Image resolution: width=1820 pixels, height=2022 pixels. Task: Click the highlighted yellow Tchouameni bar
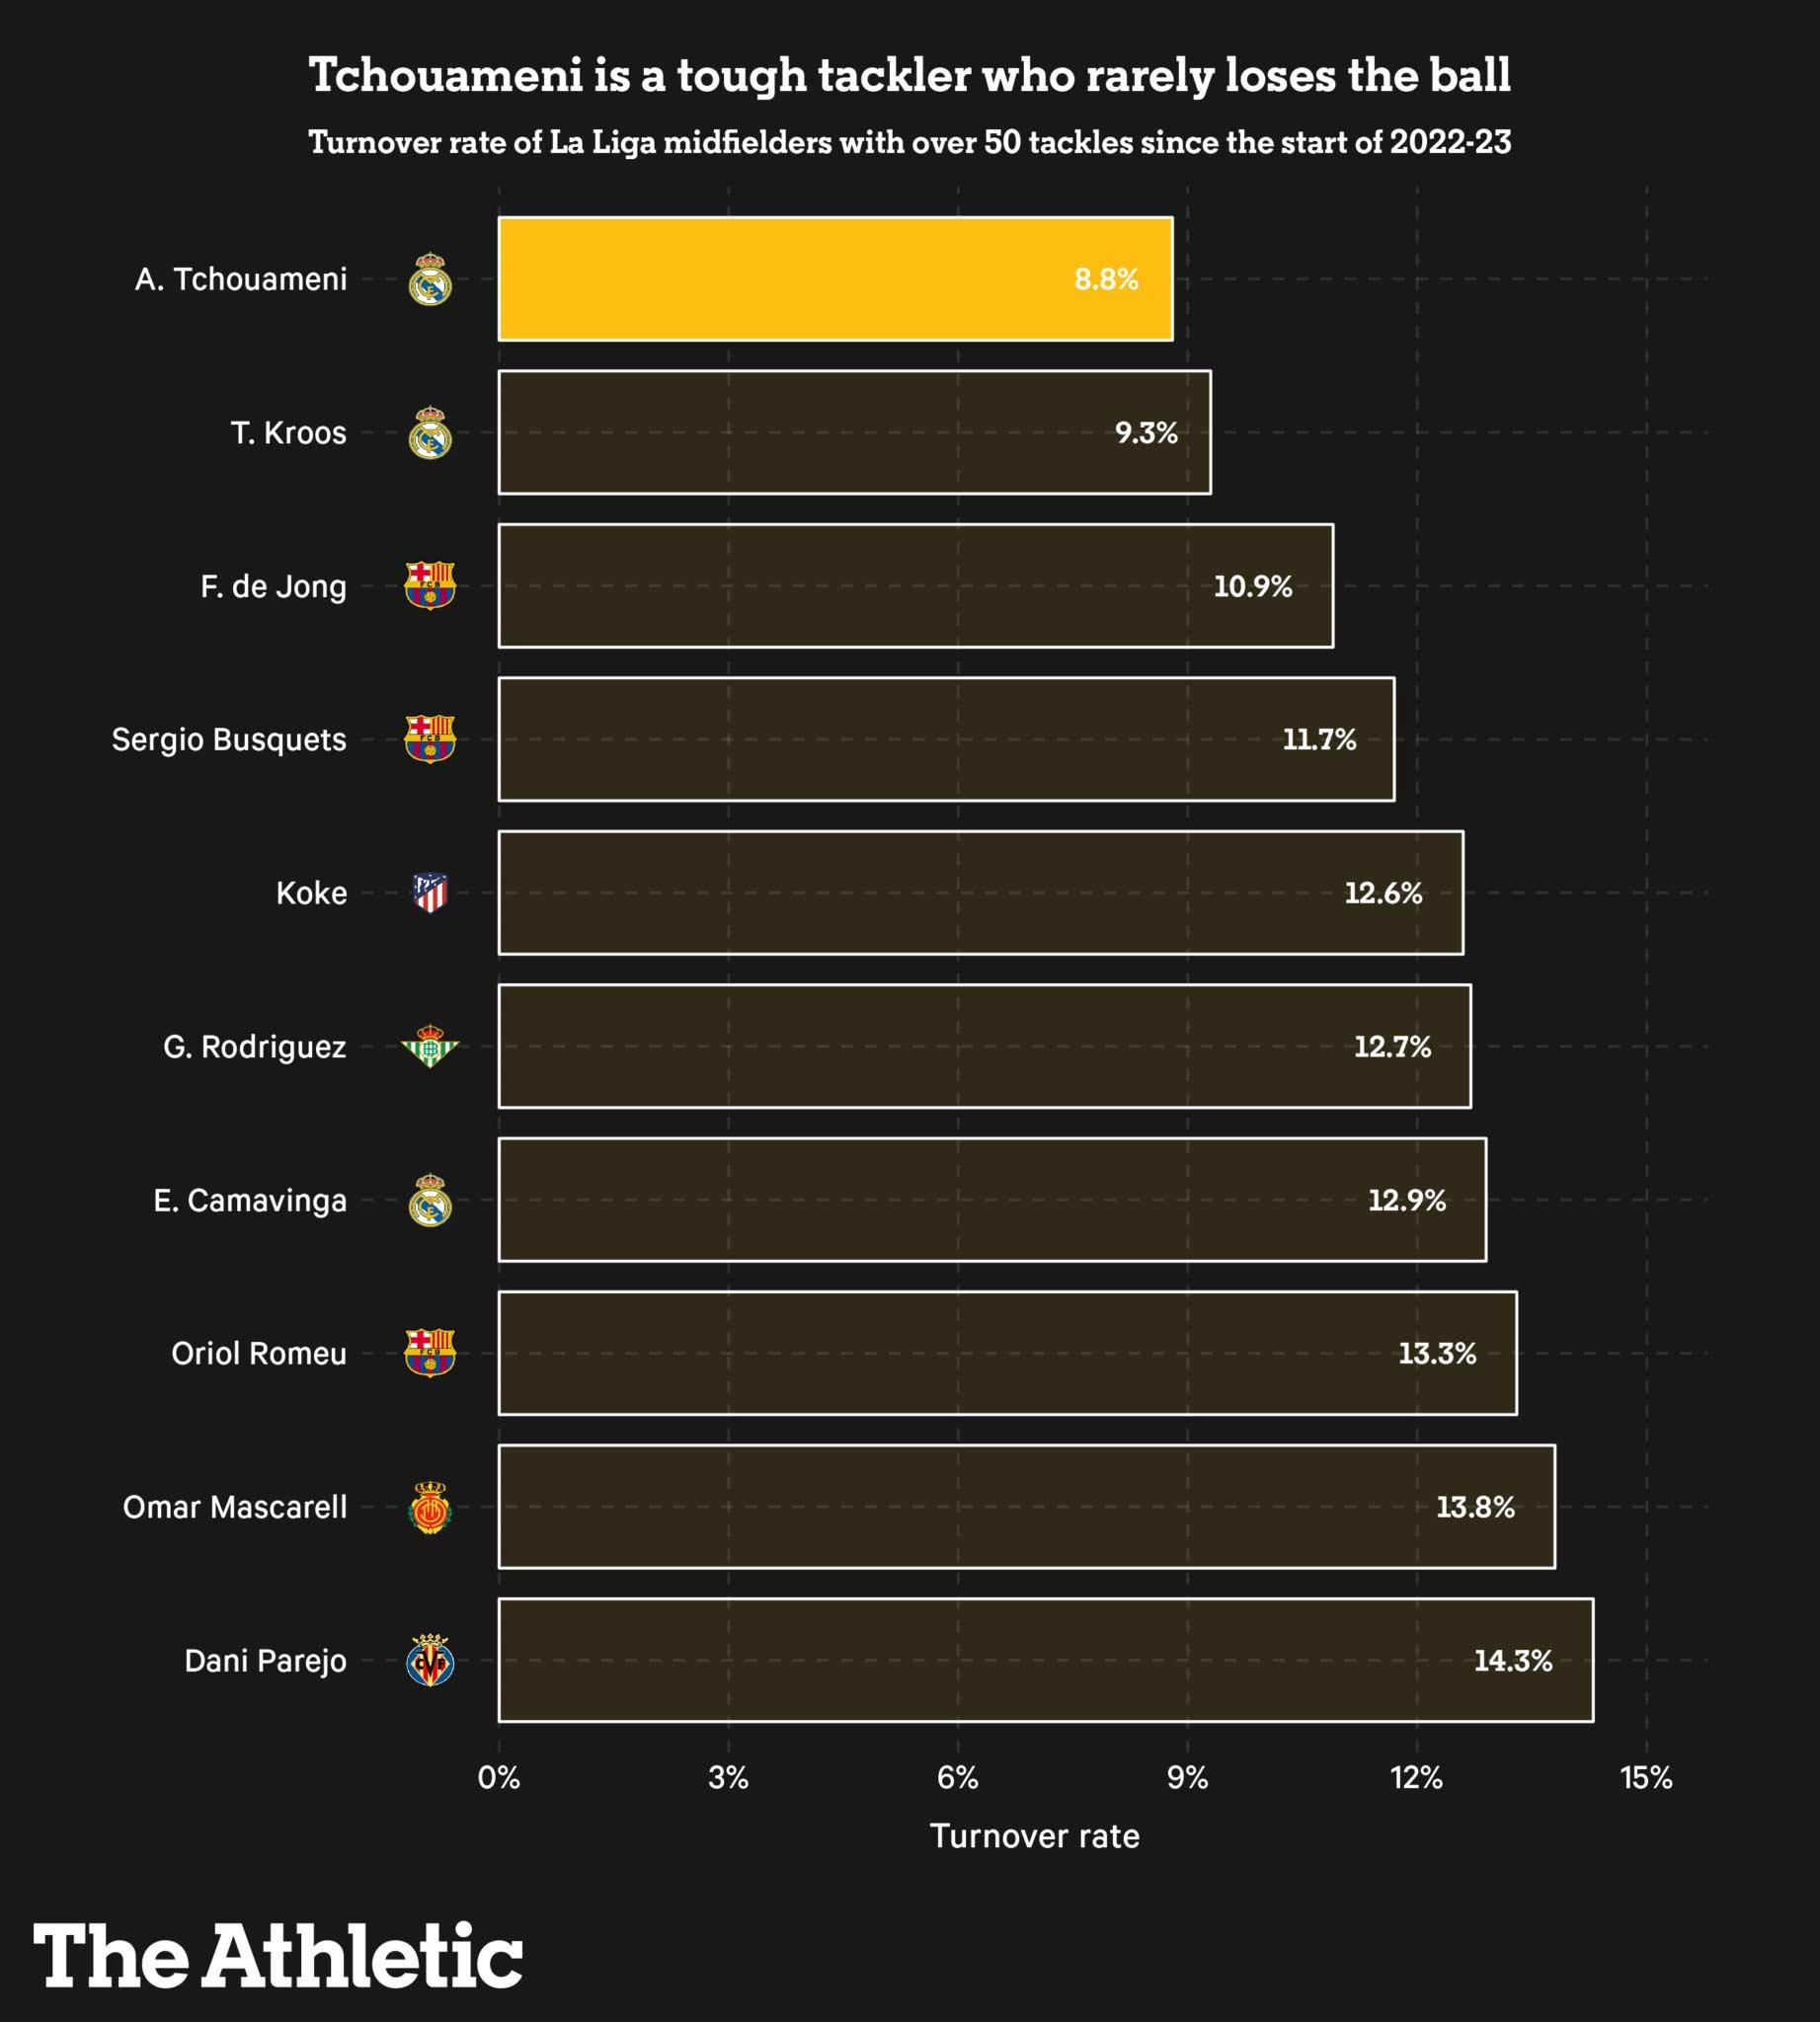(x=835, y=279)
